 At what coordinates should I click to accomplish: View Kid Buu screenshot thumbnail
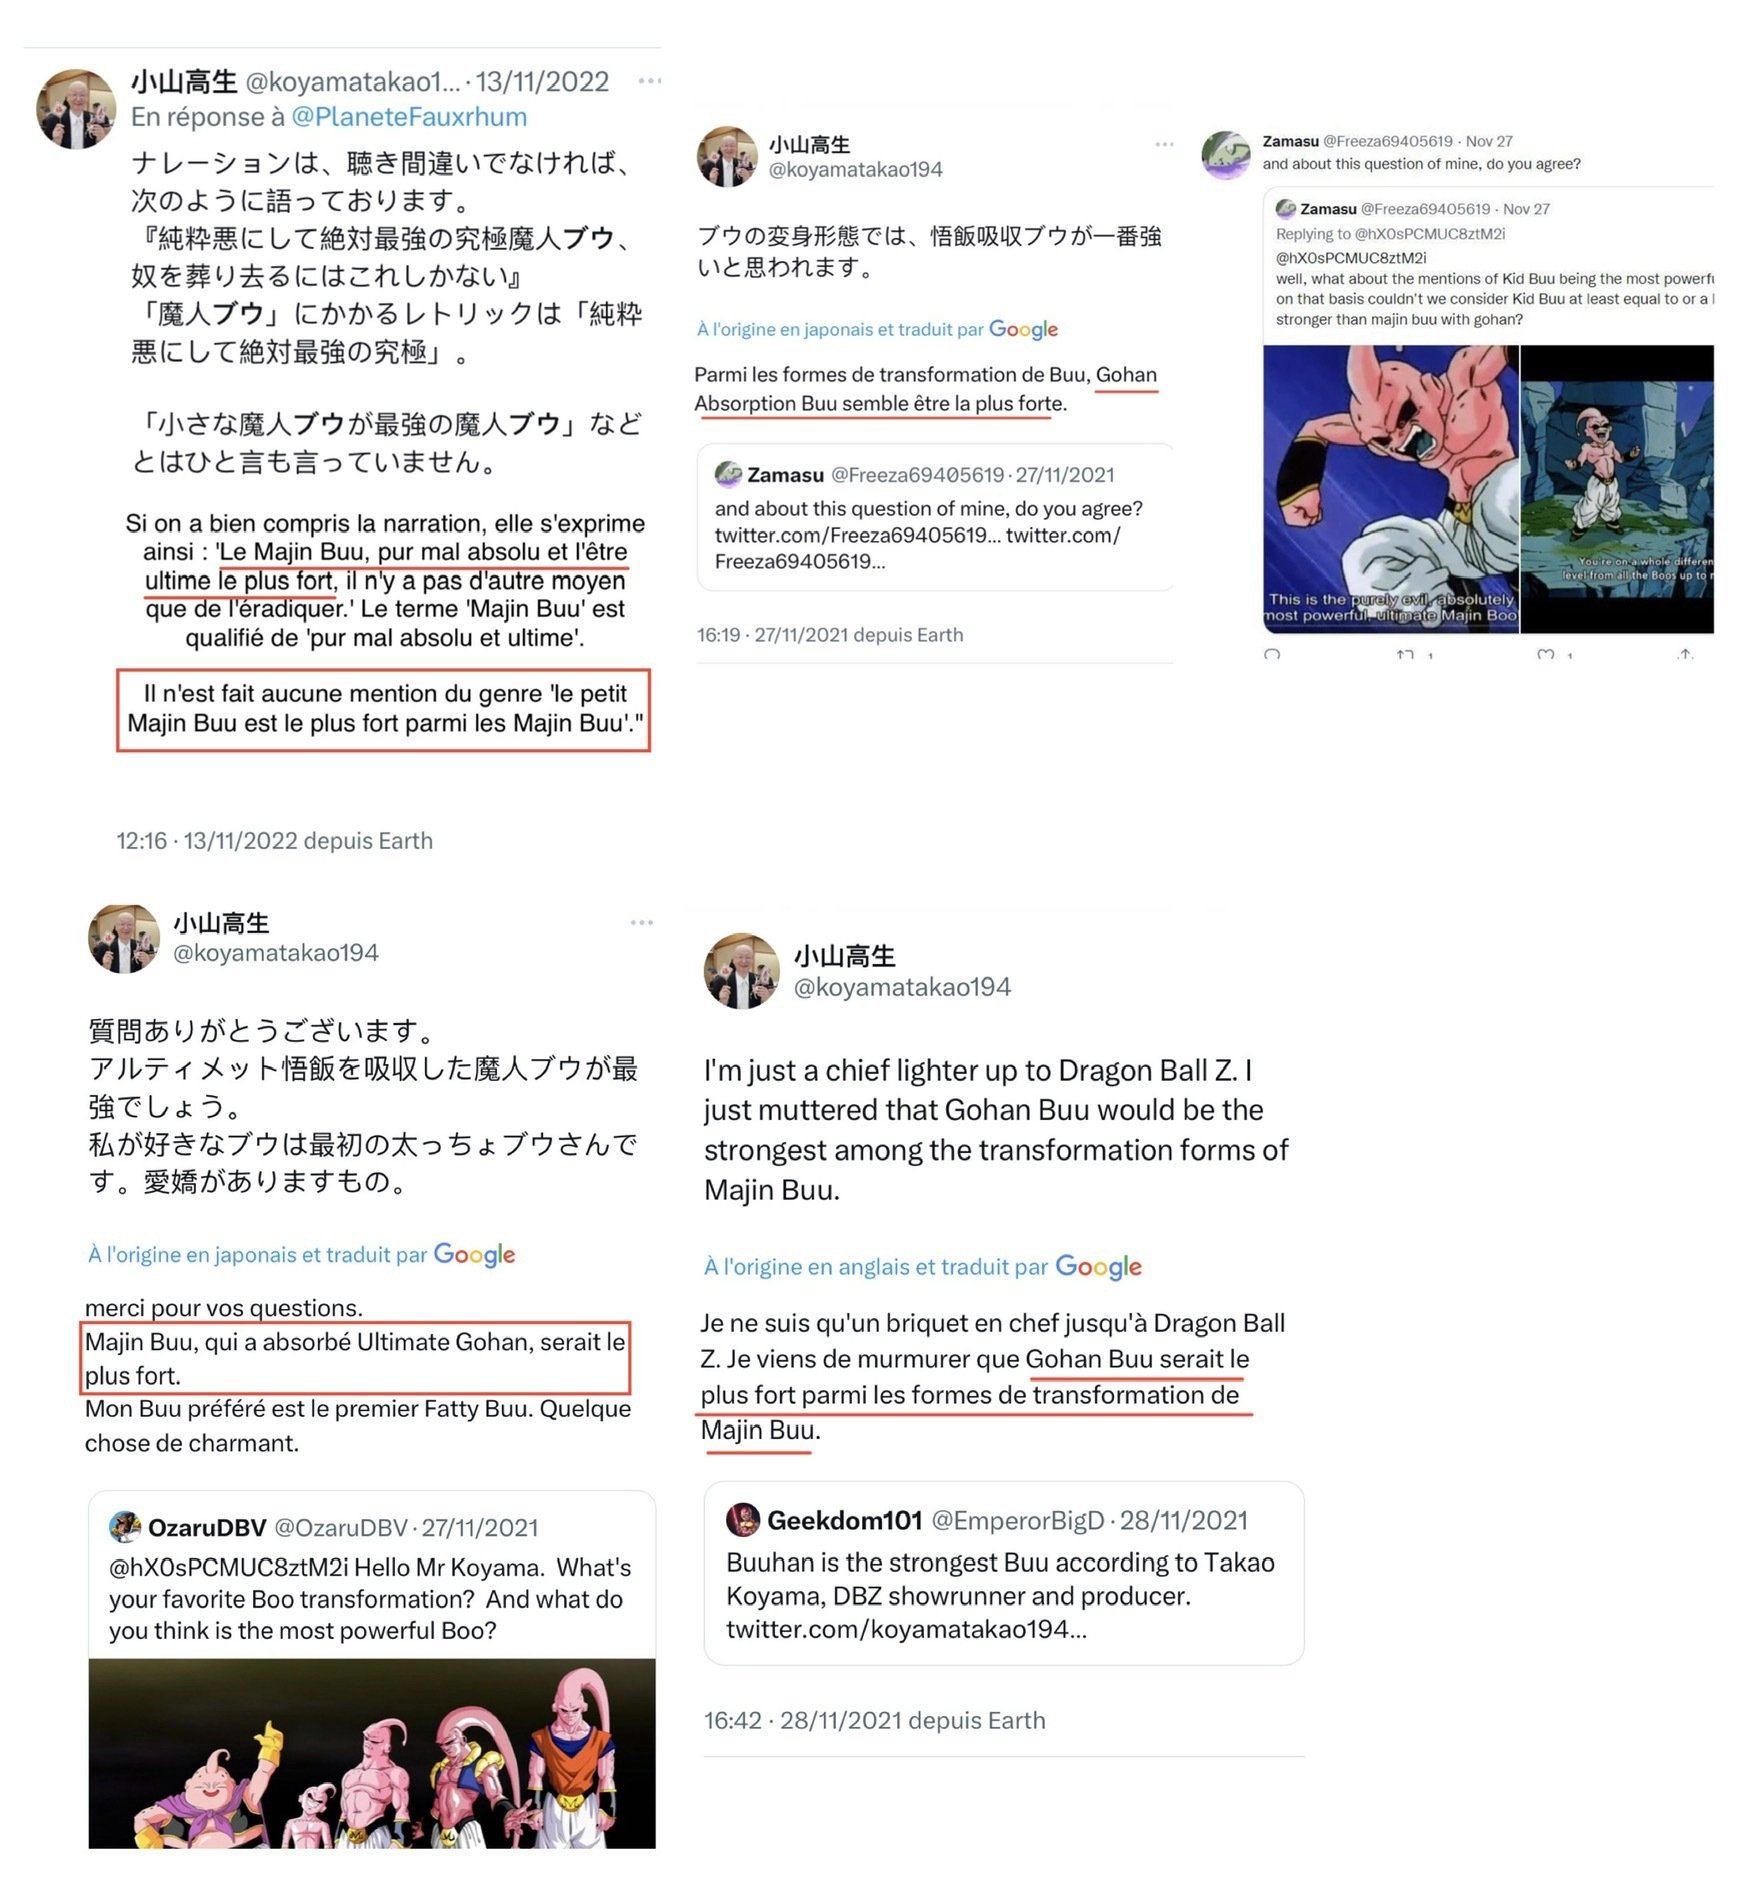point(1617,488)
